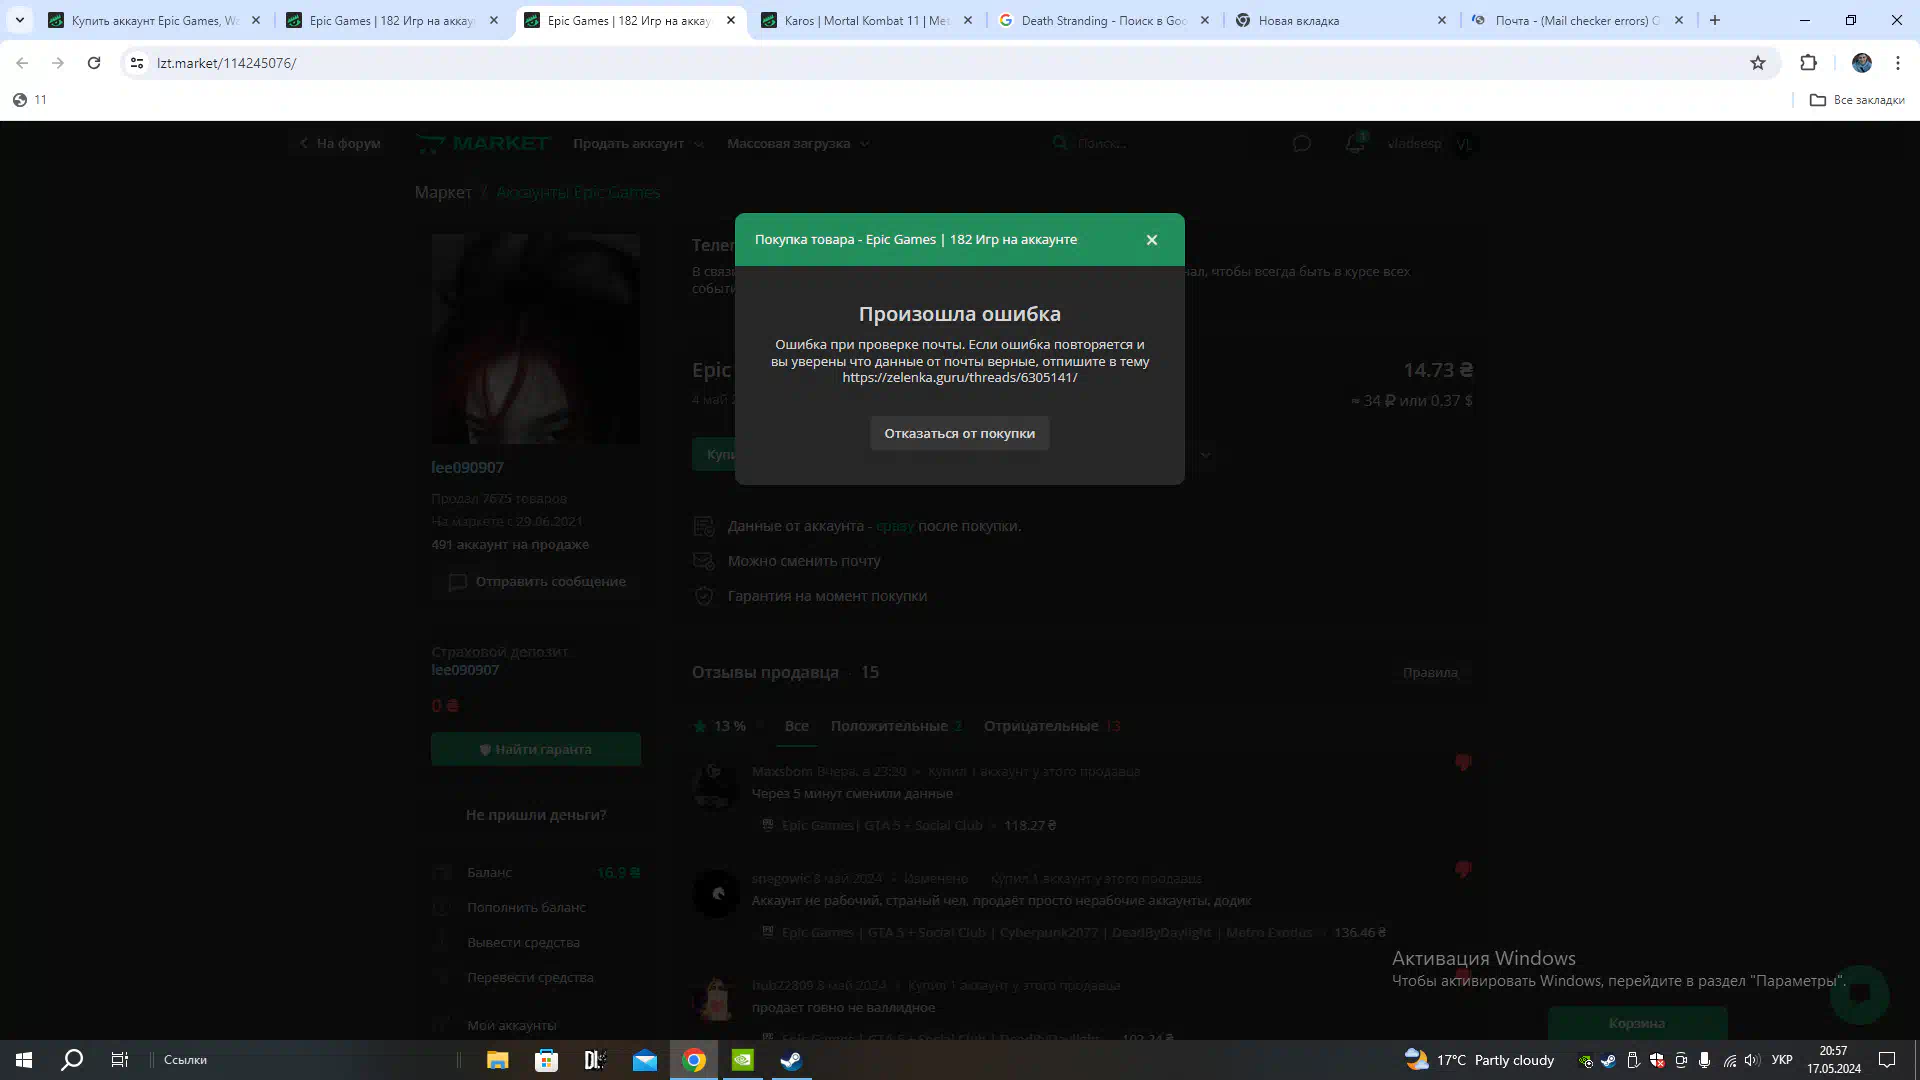The image size is (1920, 1080).
Task: Open the Chrome three-dot menu
Action: [1898, 63]
